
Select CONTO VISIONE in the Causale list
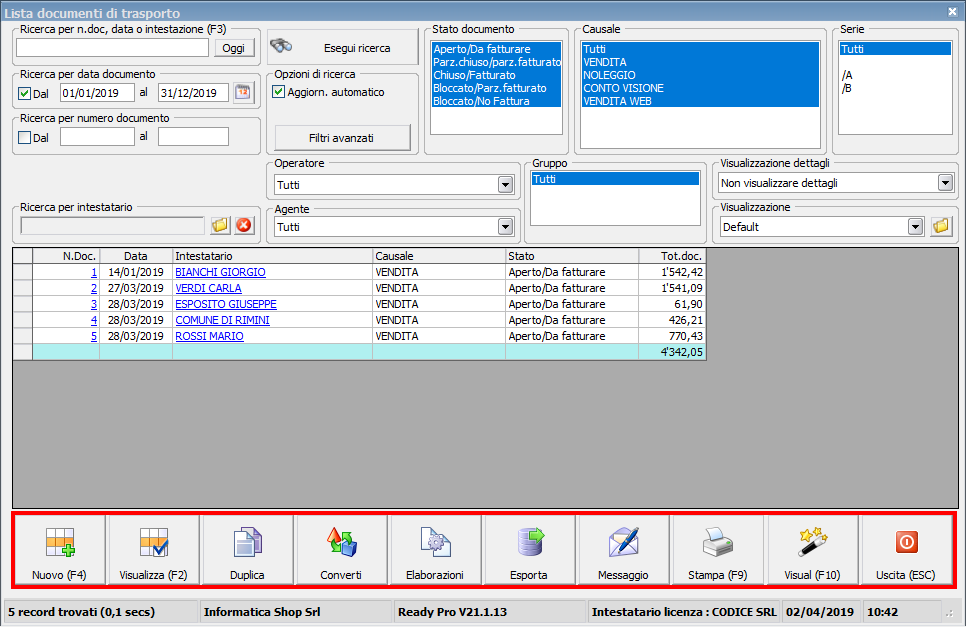pyautogui.click(x=700, y=88)
